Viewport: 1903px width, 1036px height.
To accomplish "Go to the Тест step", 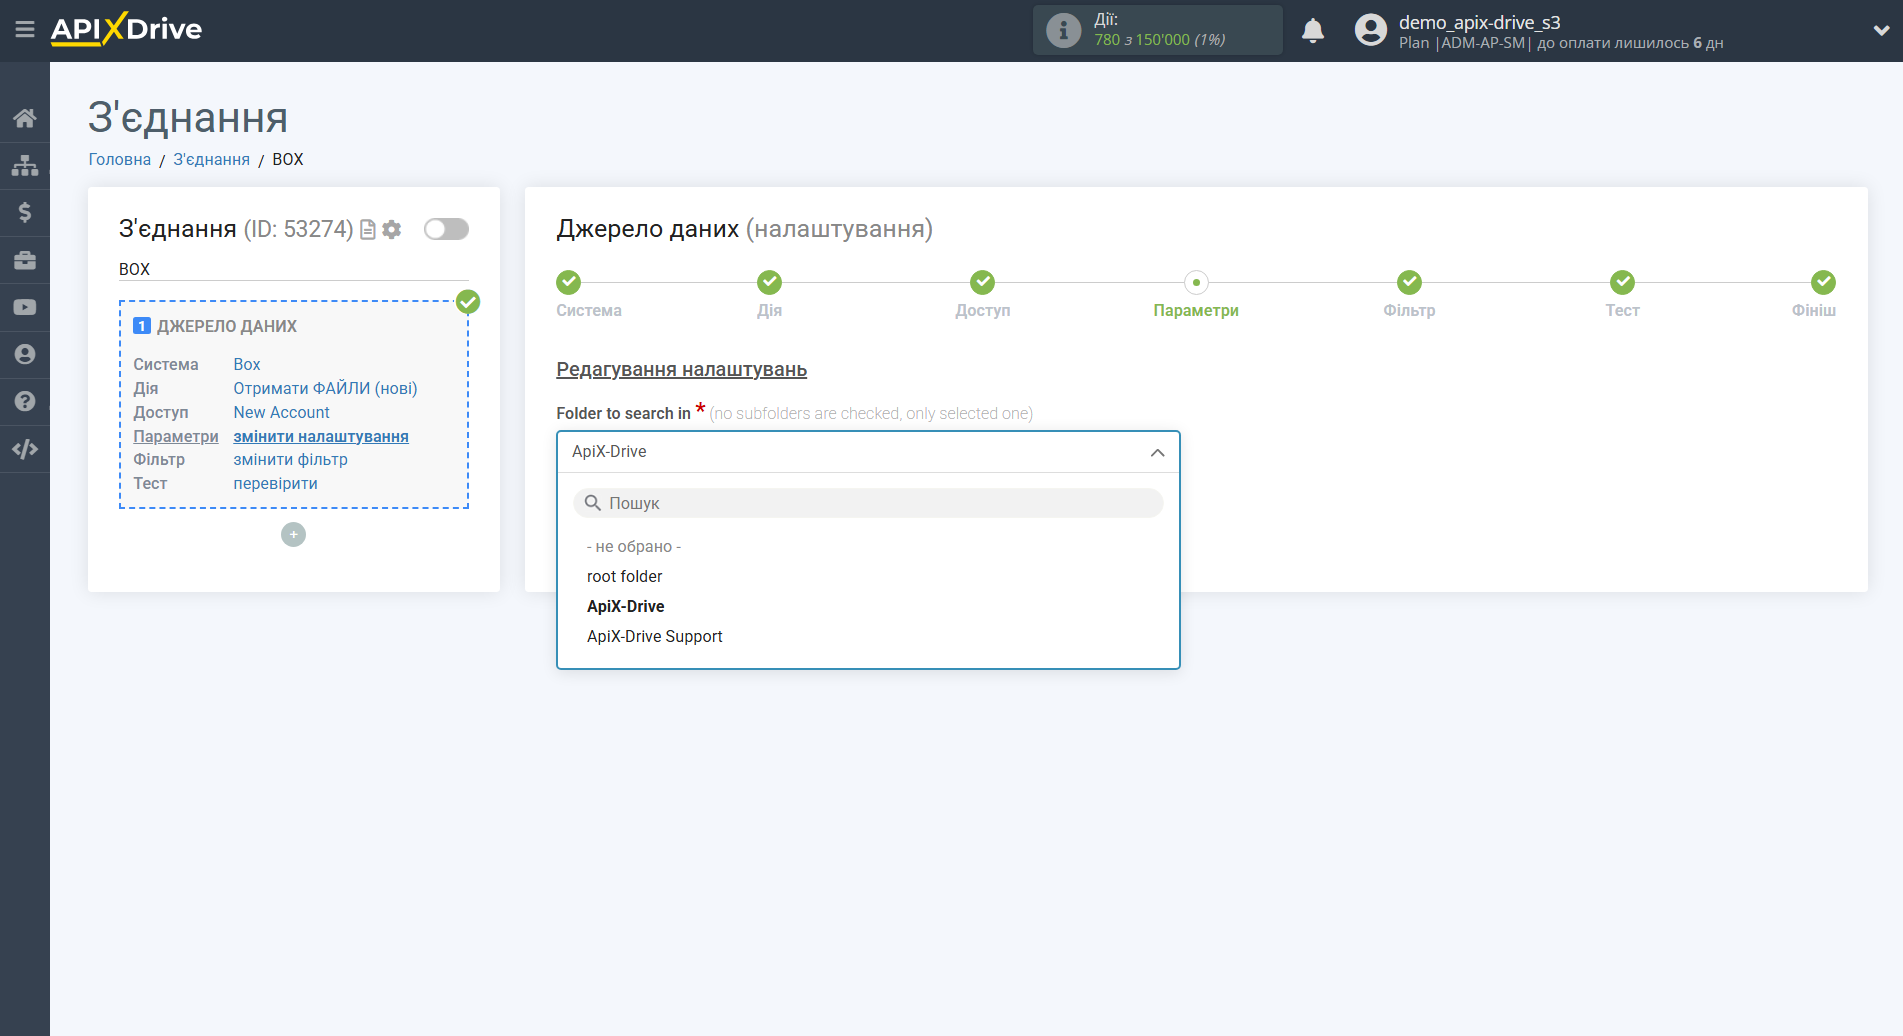I will click(x=1622, y=284).
